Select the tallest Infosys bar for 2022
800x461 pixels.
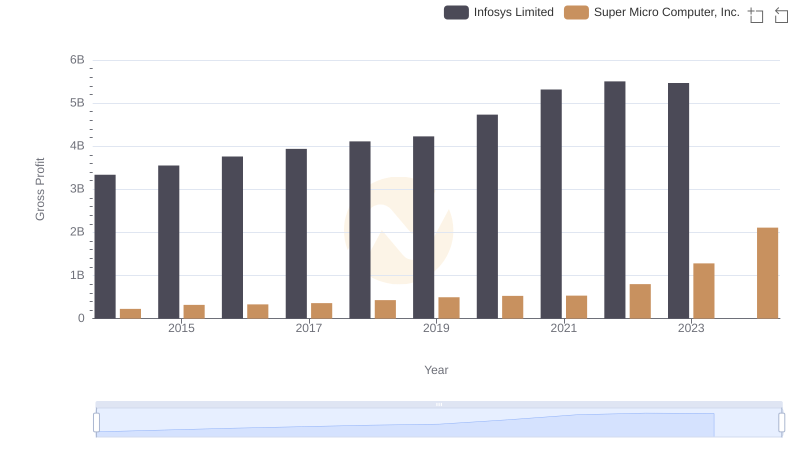(x=615, y=200)
